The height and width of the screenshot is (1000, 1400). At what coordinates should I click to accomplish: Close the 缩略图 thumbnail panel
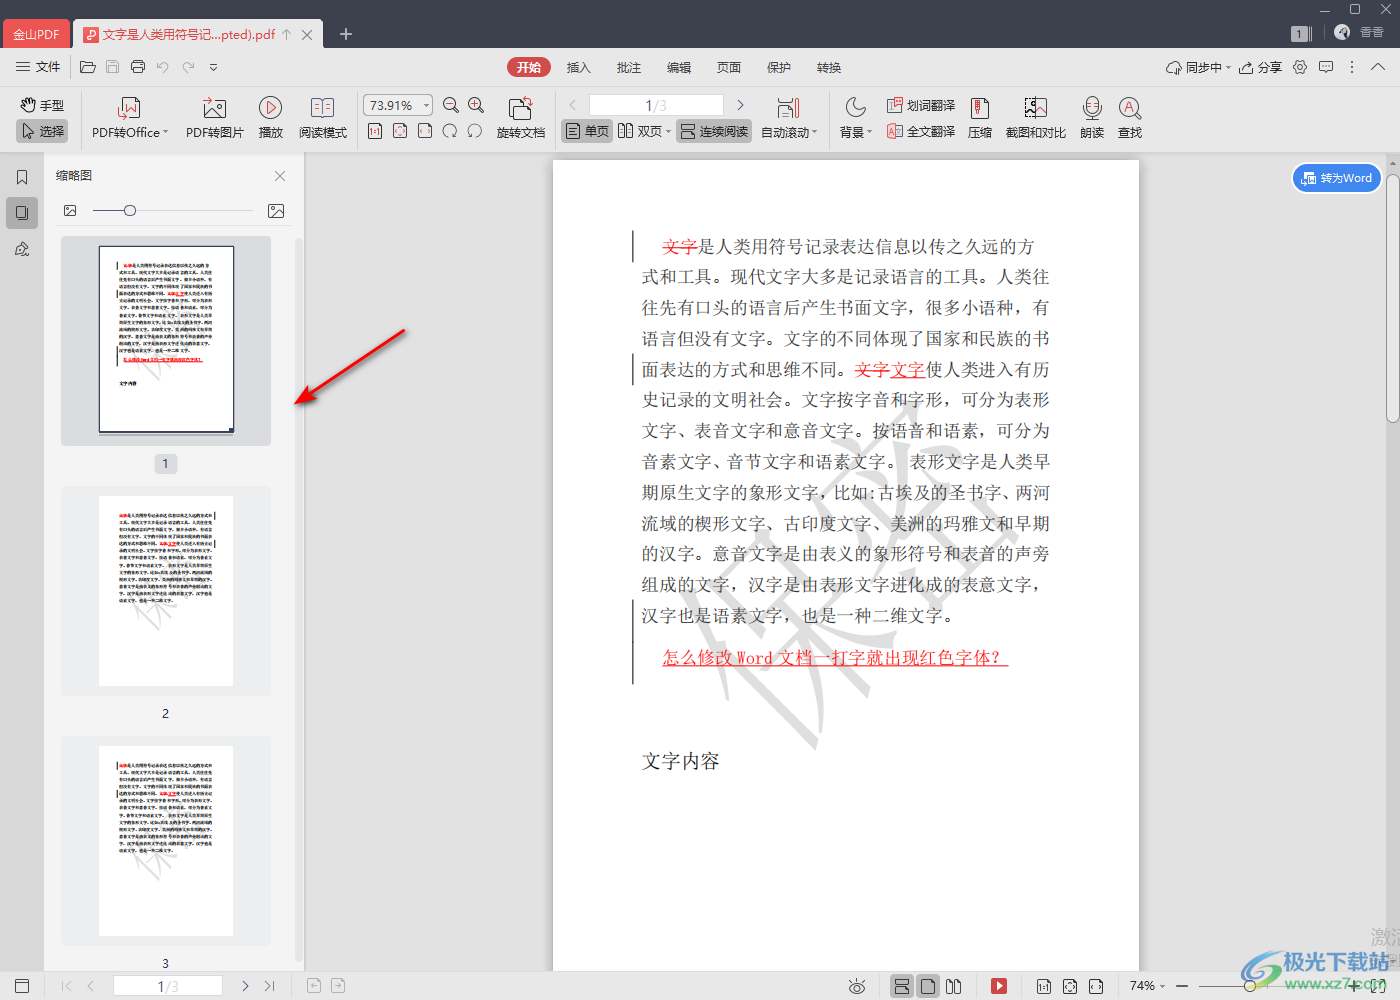tap(280, 176)
